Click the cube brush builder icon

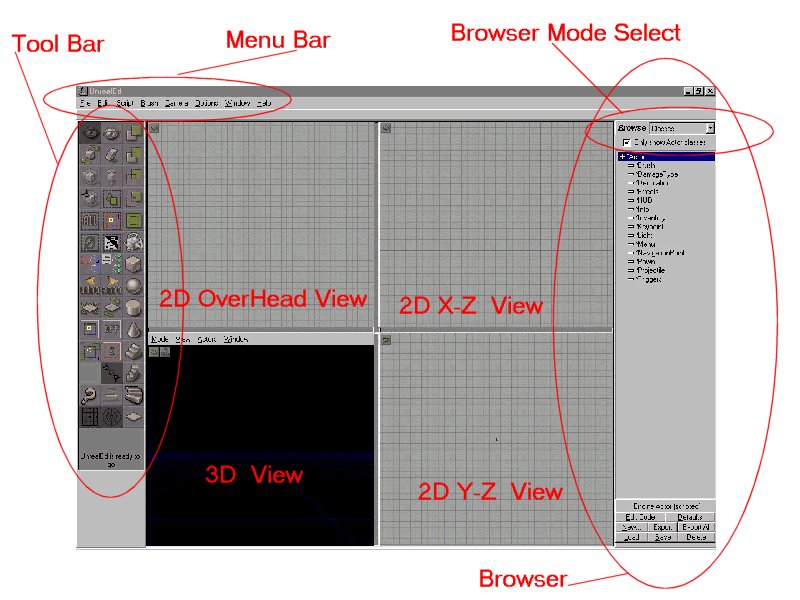click(134, 264)
